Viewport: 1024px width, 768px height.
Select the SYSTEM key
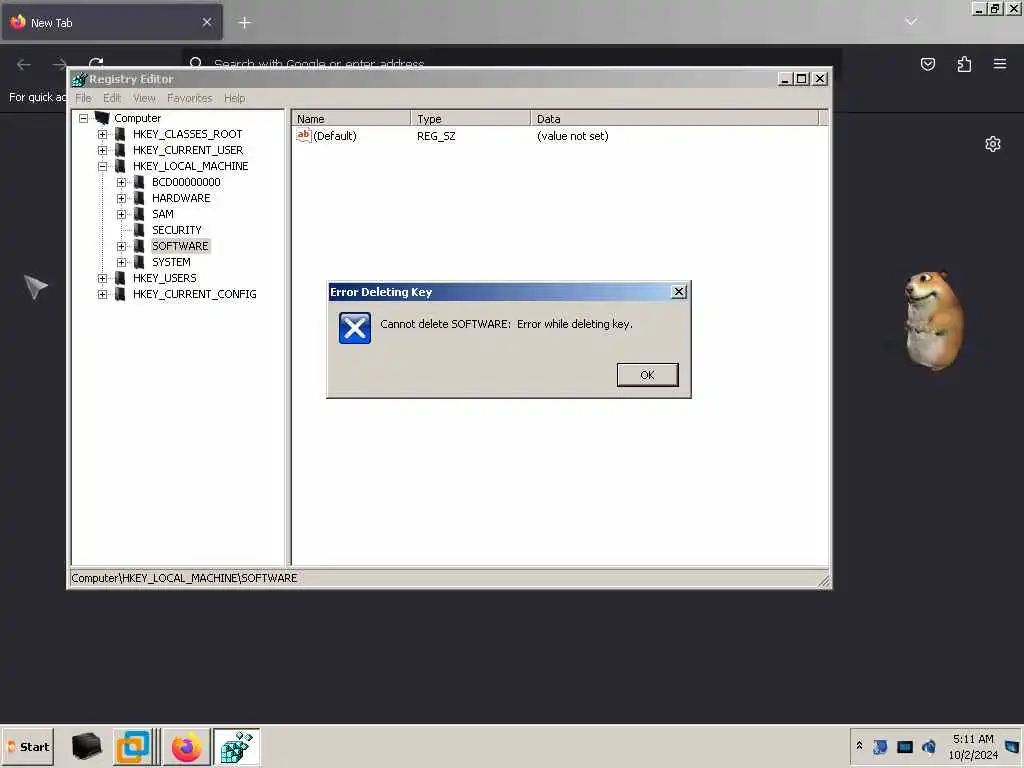[171, 262]
